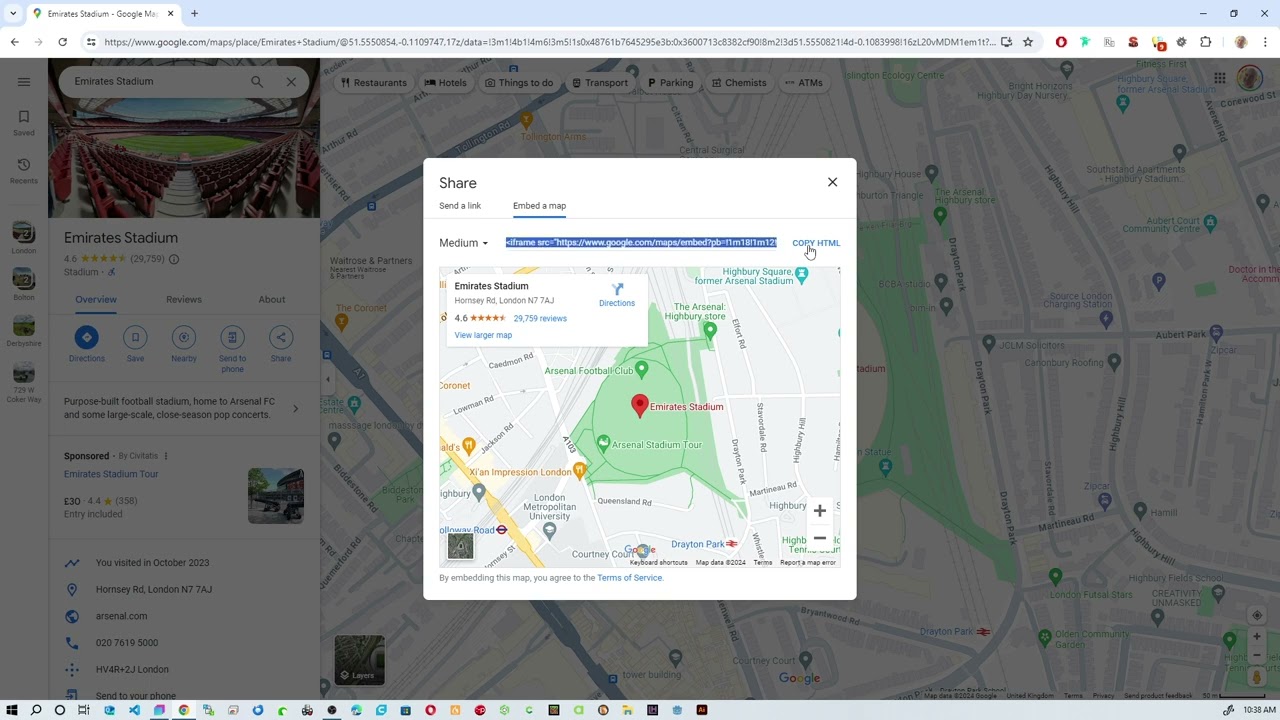
Task: Zoom in on embedded map preview
Action: 819,511
